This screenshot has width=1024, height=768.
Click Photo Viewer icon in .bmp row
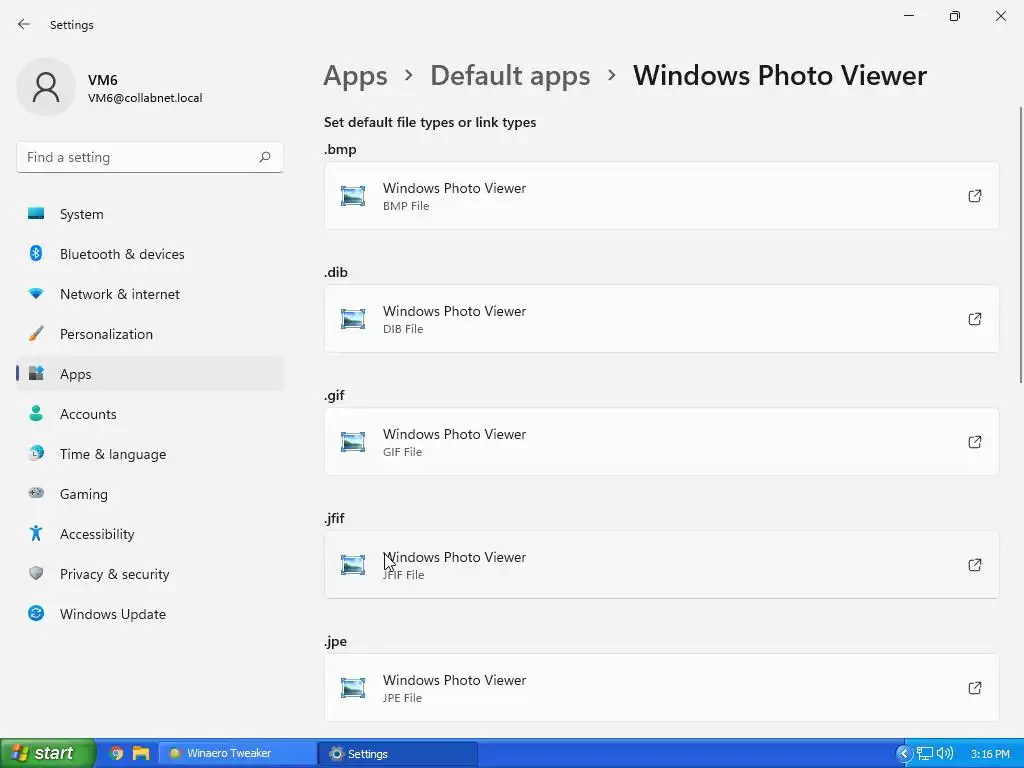[x=353, y=196]
